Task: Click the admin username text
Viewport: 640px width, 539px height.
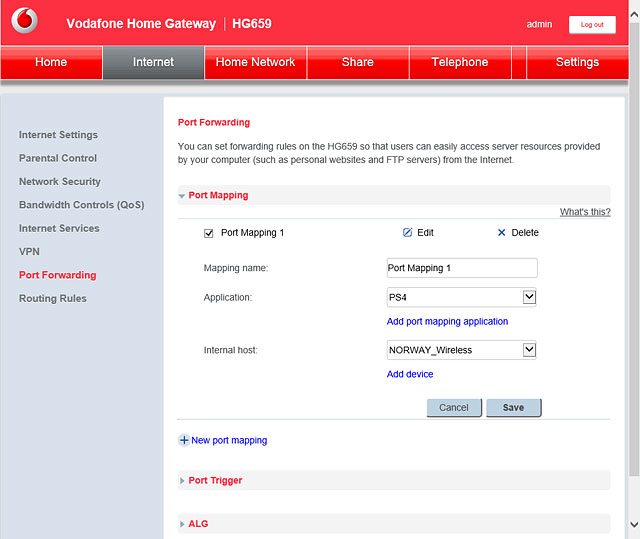Action: click(539, 24)
